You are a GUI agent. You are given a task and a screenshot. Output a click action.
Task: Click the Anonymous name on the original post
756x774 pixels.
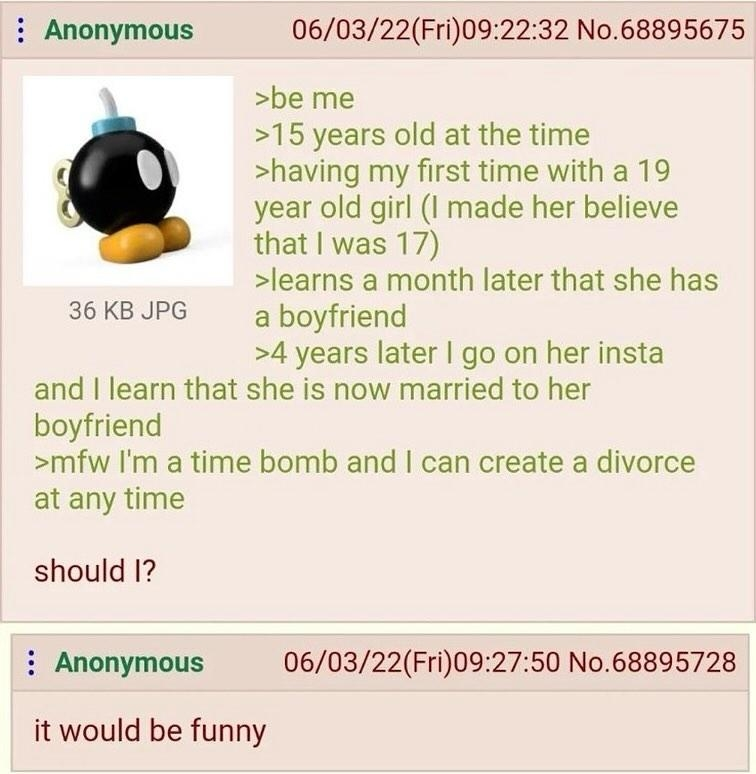tap(119, 30)
